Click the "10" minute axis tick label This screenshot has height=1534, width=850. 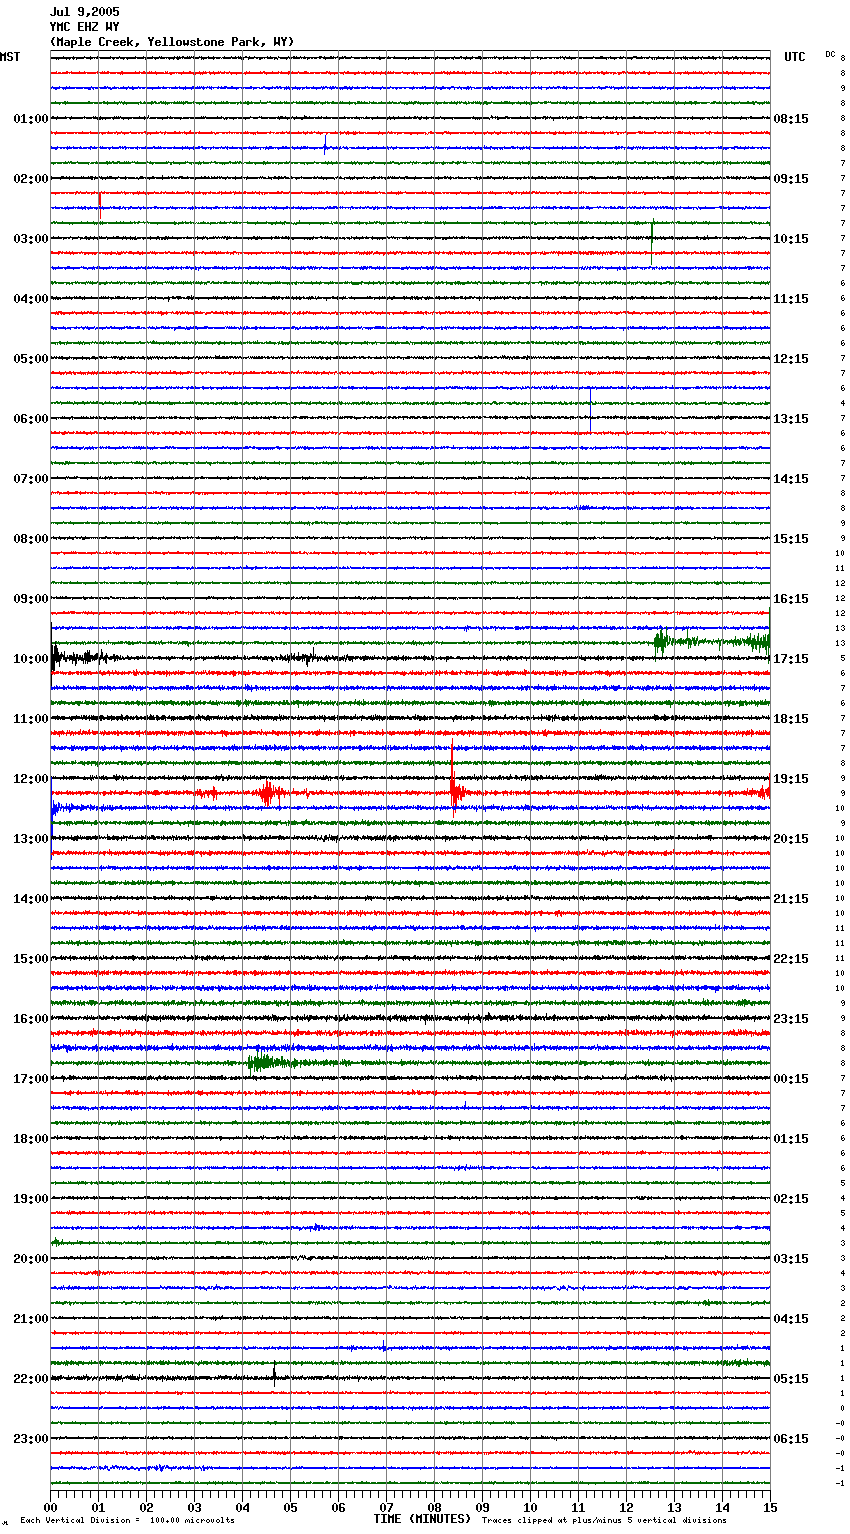530,1507
